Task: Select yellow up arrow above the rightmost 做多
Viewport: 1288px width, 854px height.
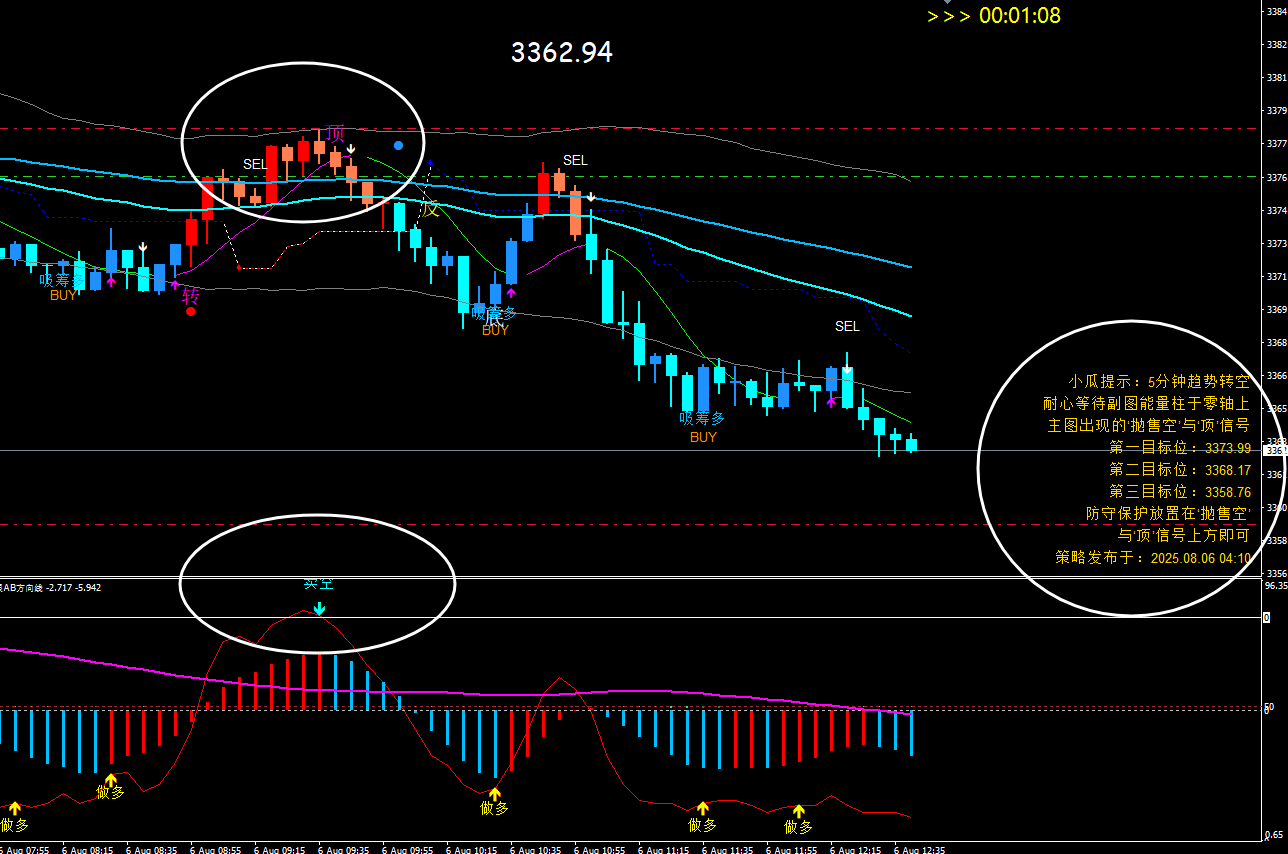Action: (x=798, y=810)
